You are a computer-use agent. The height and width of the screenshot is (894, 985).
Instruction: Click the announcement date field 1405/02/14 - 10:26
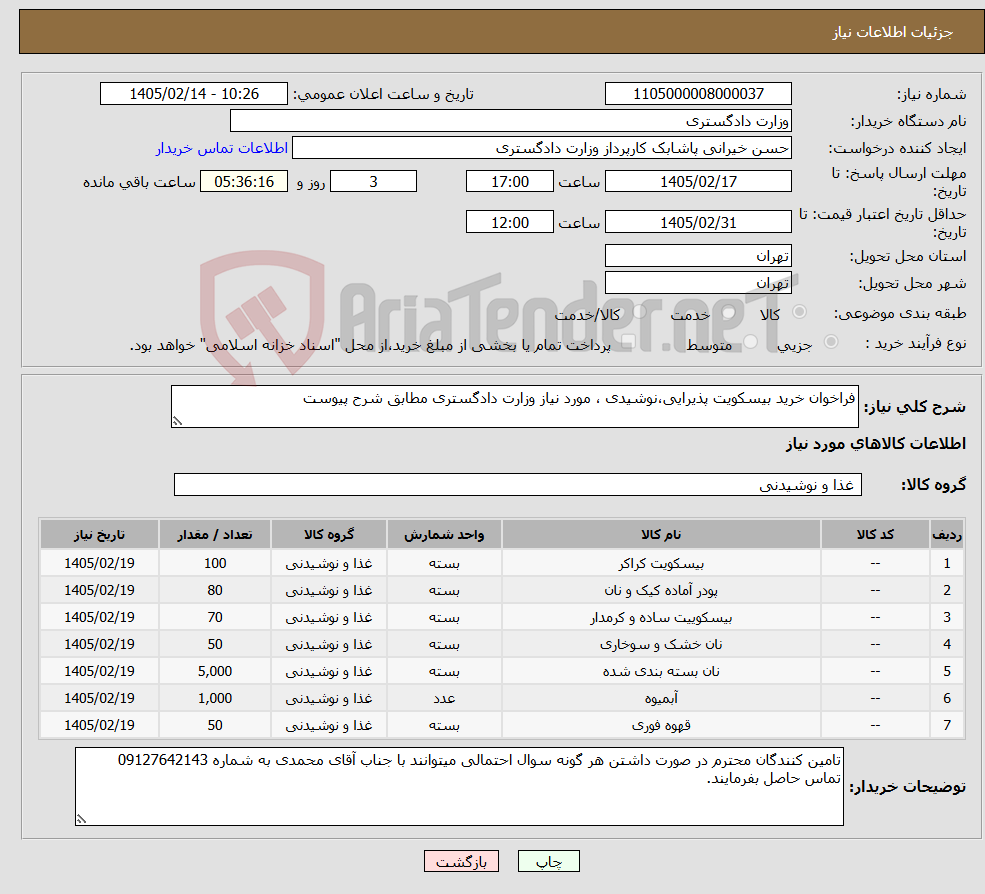click(x=193, y=94)
